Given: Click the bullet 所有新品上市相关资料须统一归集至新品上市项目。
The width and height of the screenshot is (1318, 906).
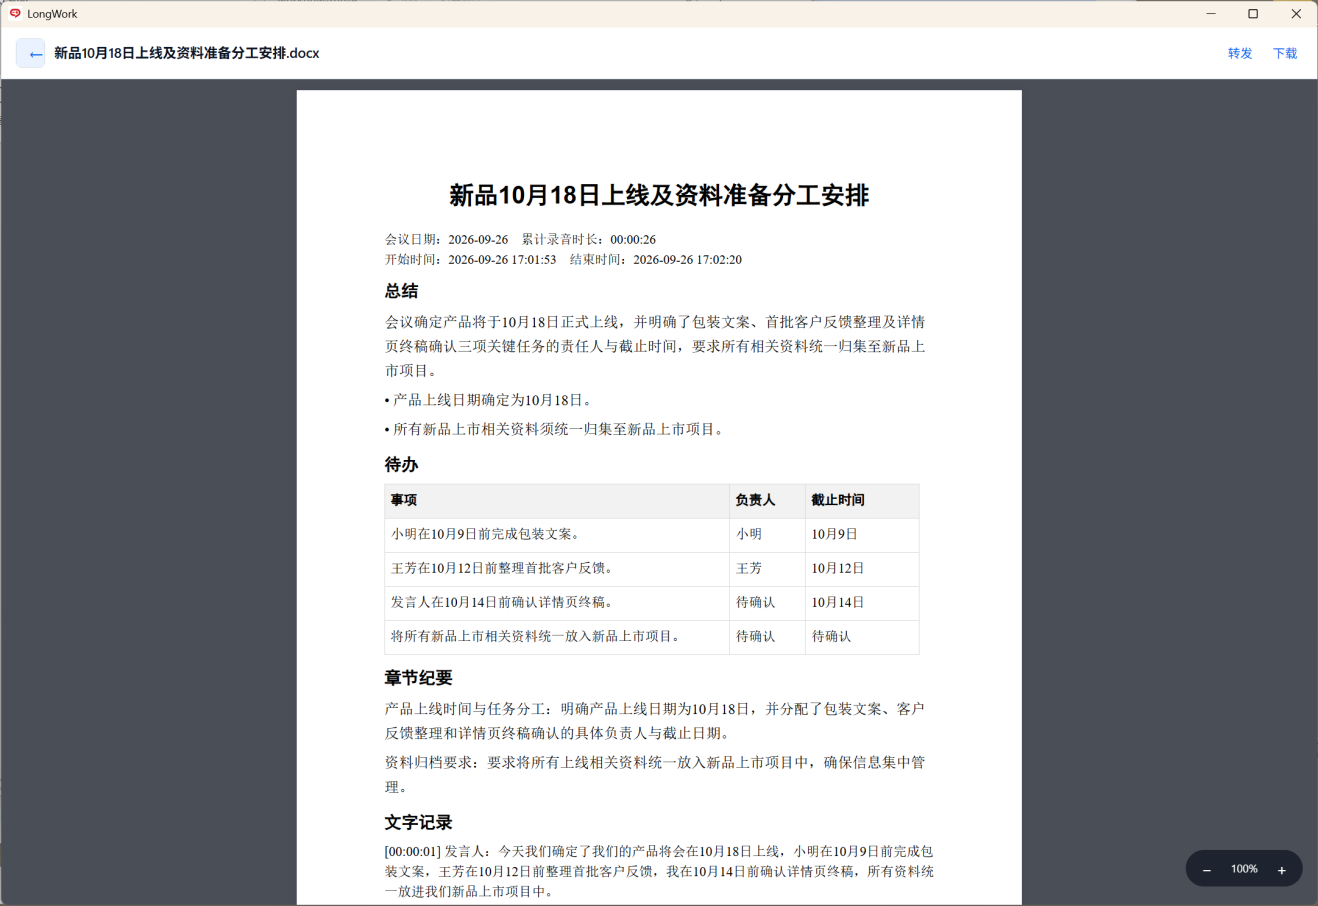Looking at the screenshot, I should click(555, 430).
